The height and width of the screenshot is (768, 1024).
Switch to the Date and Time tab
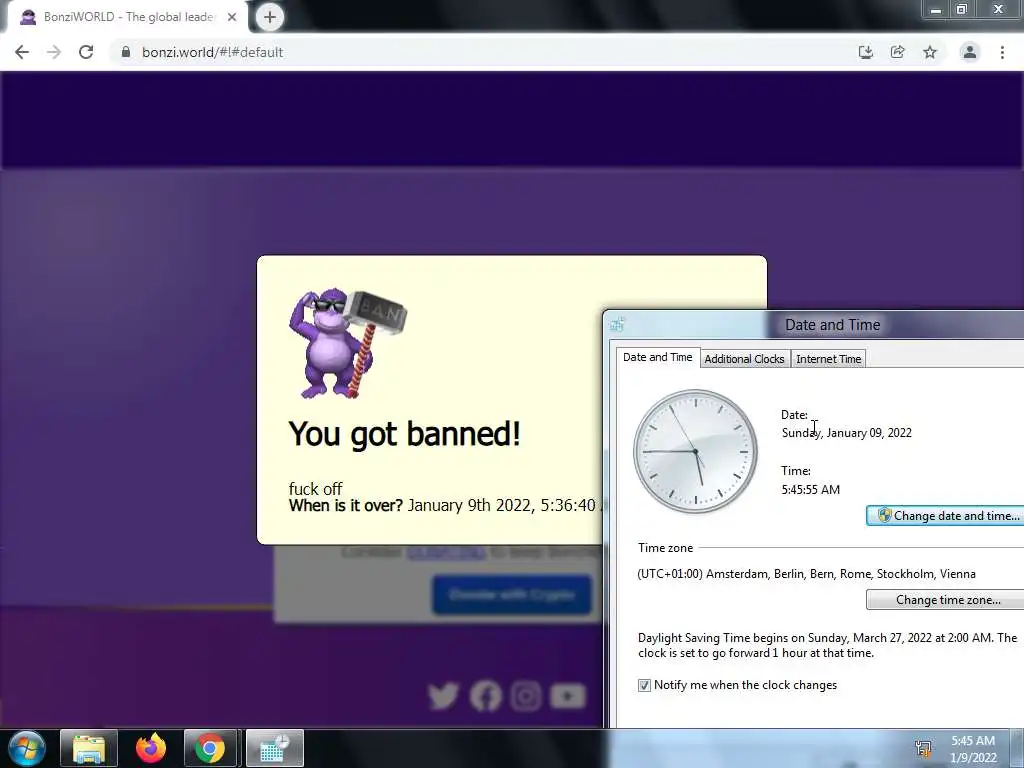click(658, 357)
